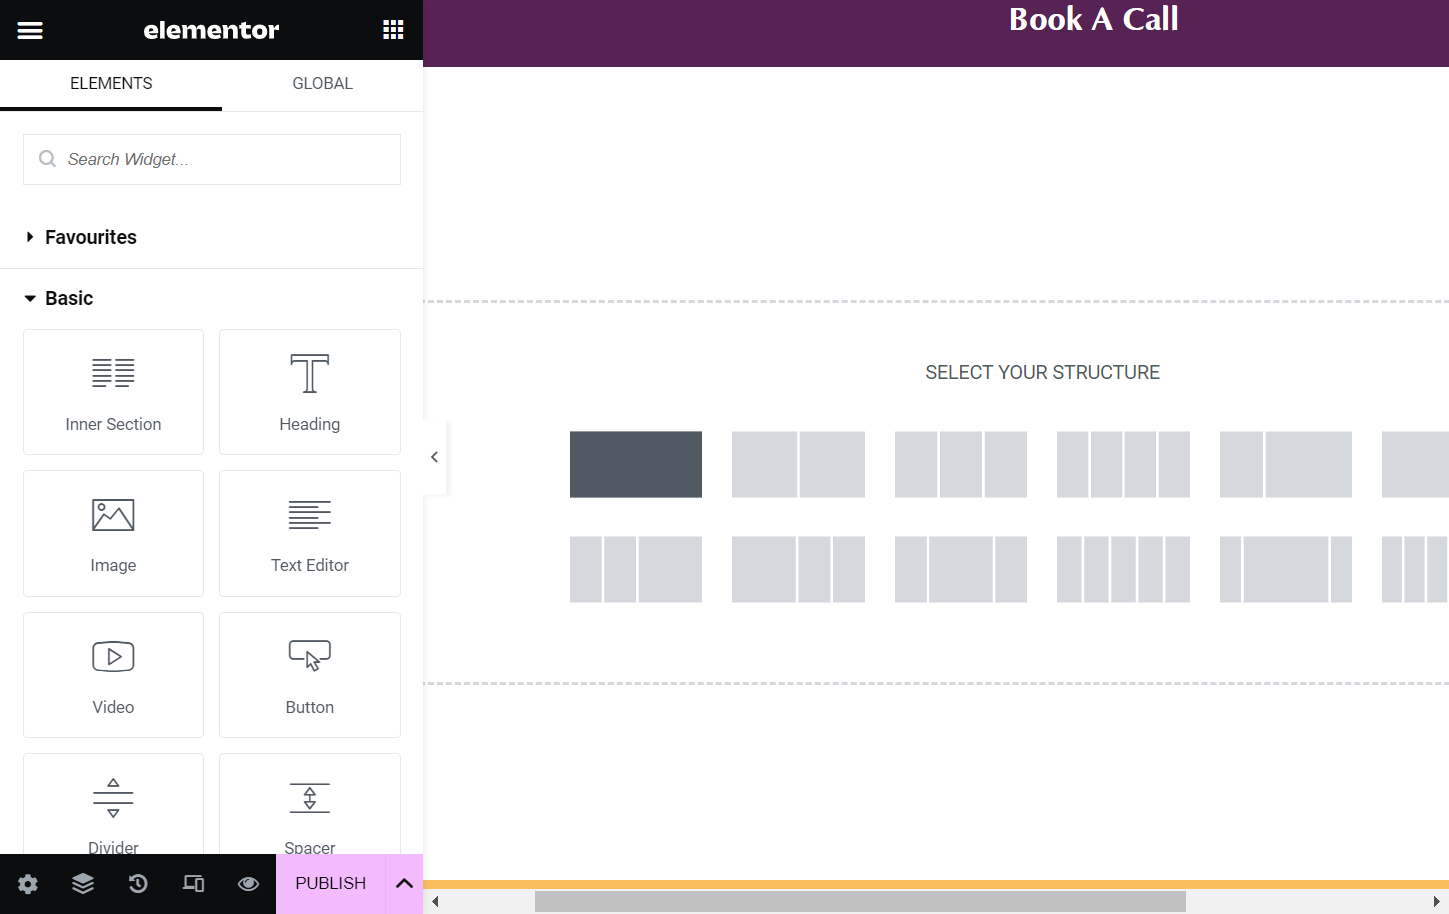This screenshot has height=914, width=1449.
Task: Click the Publish button
Action: click(x=331, y=883)
